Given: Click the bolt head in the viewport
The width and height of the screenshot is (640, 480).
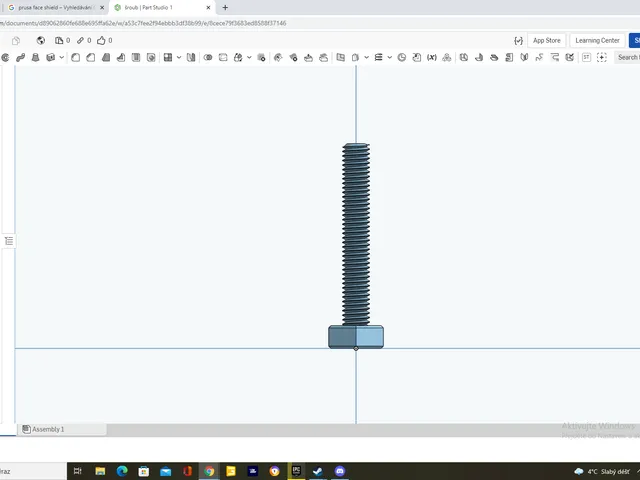Looking at the screenshot, I should 356,337.
